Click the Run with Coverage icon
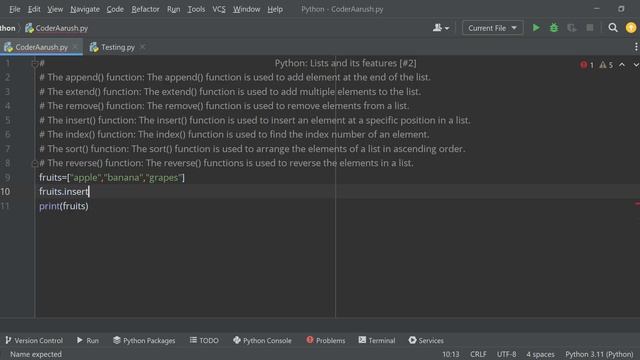 click(571, 28)
